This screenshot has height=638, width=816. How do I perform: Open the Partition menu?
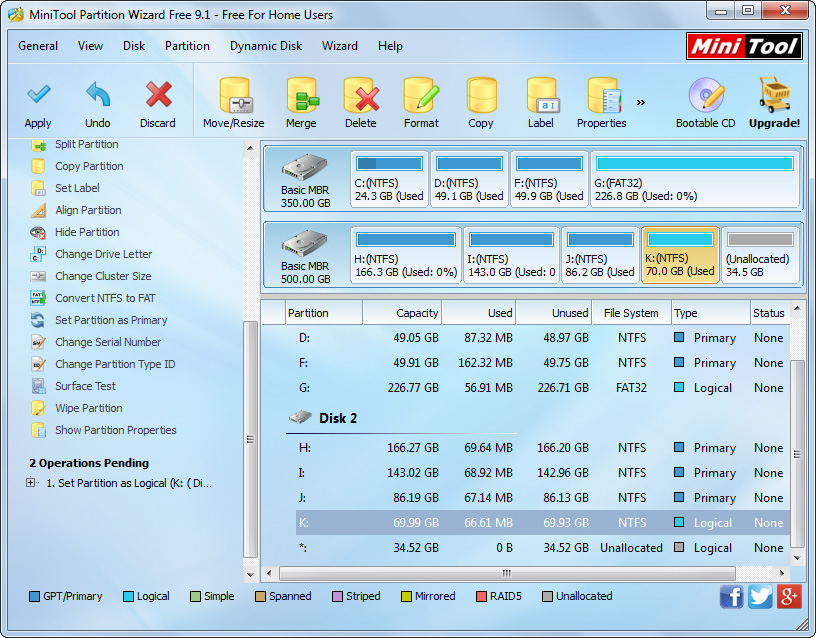coord(187,46)
